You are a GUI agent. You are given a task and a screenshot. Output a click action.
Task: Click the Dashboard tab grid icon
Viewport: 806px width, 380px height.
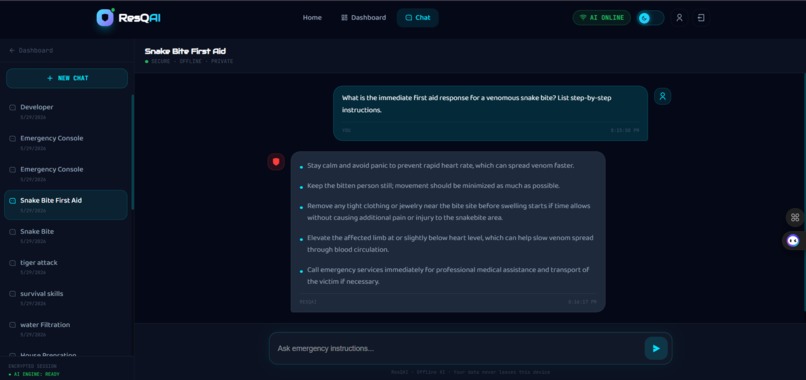[344, 17]
